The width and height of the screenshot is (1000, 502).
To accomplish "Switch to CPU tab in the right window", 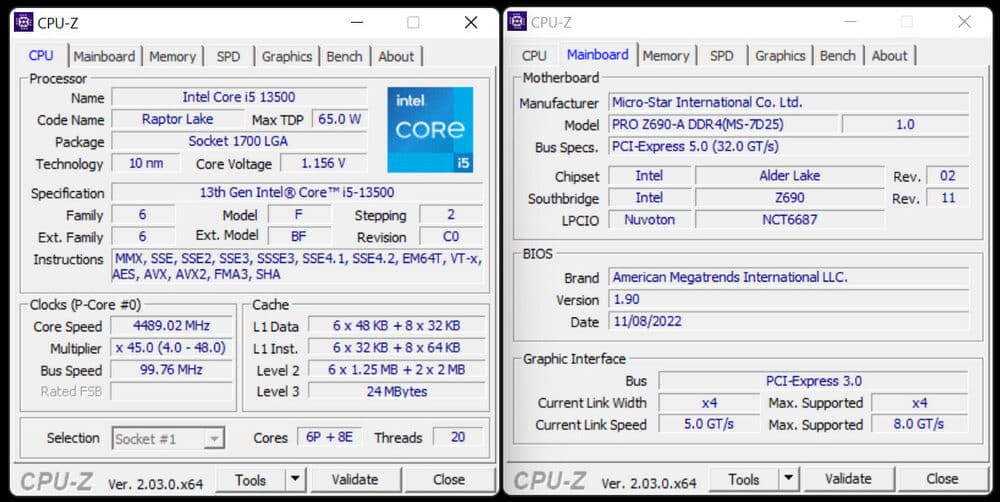I will [534, 55].
